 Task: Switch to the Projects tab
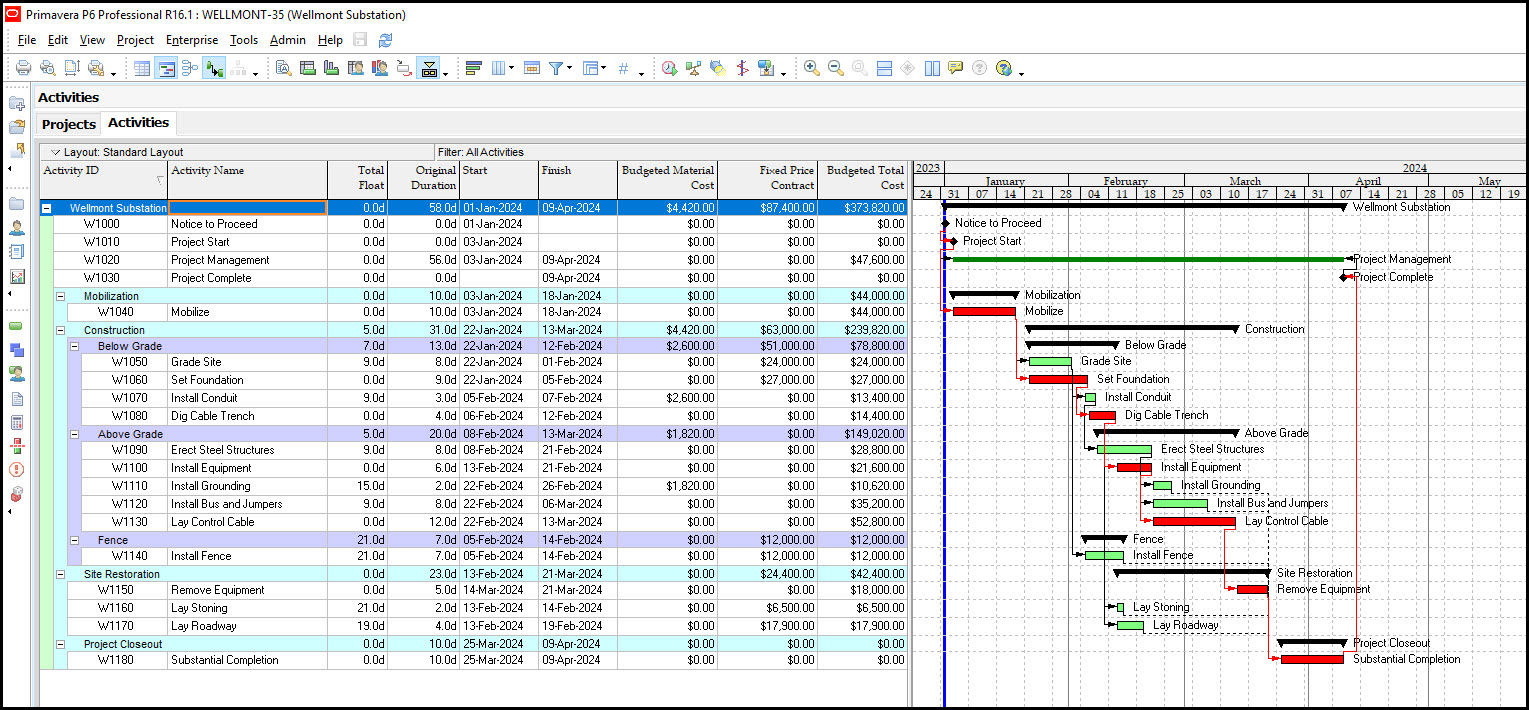pyautogui.click(x=69, y=124)
